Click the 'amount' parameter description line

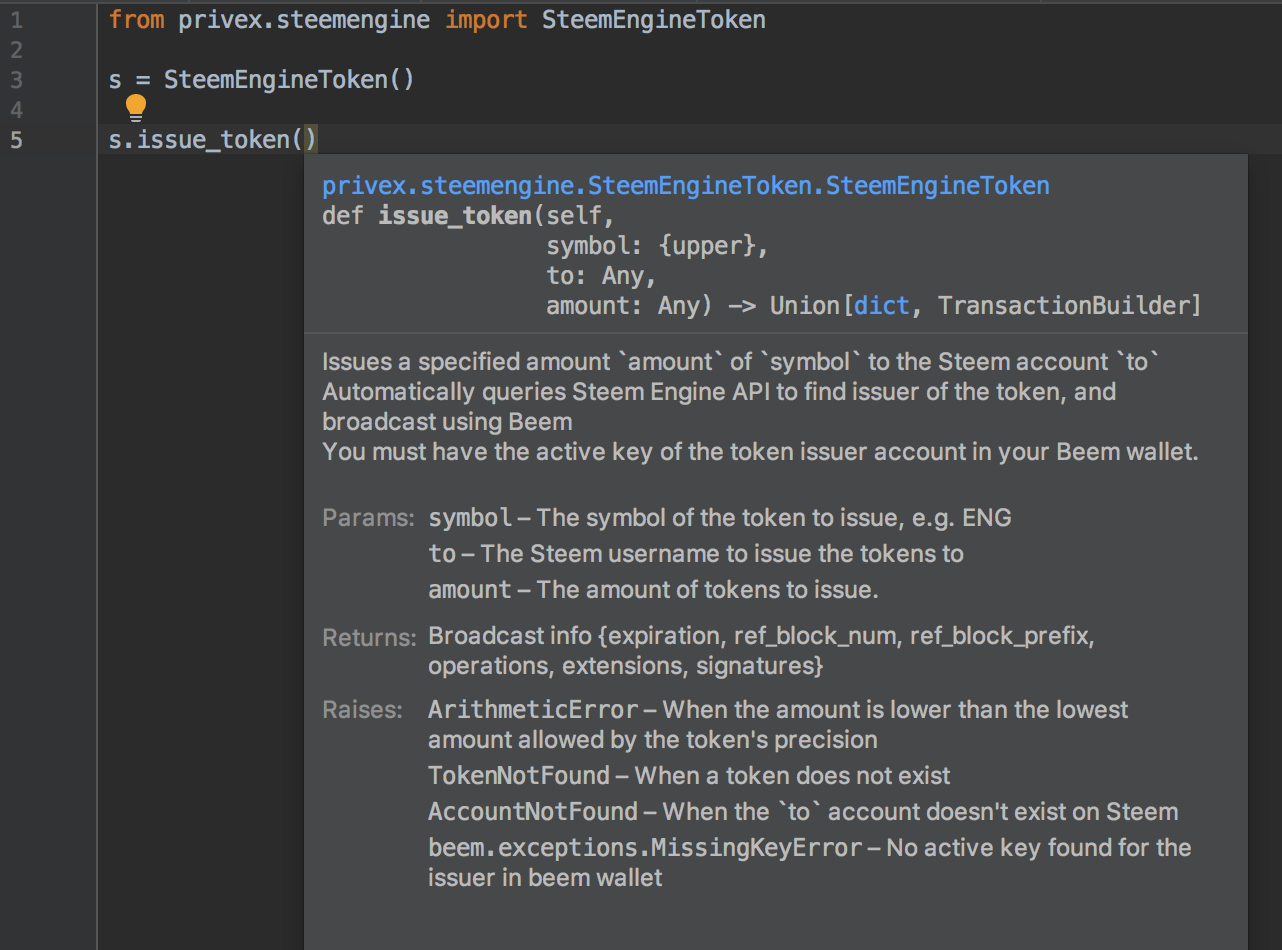point(653,590)
